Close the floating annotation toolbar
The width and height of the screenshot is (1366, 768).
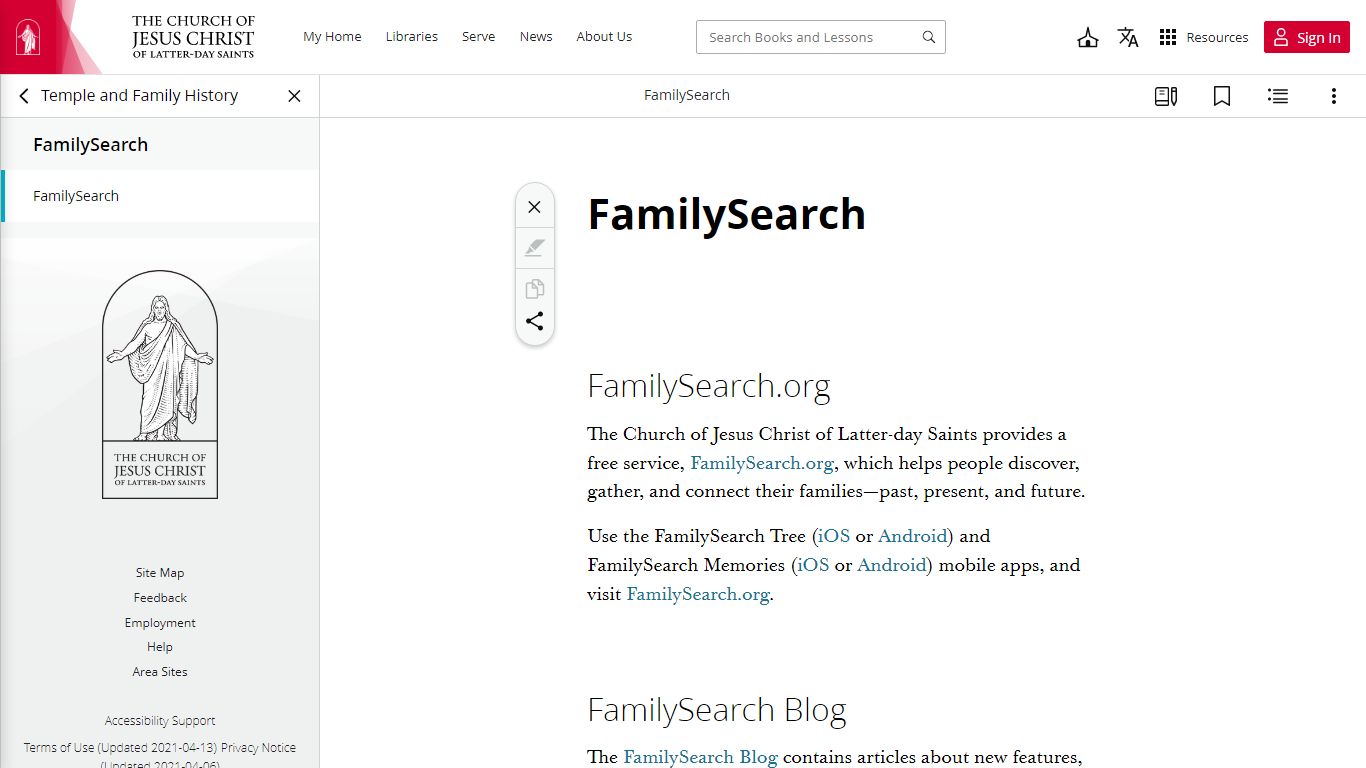pos(535,207)
